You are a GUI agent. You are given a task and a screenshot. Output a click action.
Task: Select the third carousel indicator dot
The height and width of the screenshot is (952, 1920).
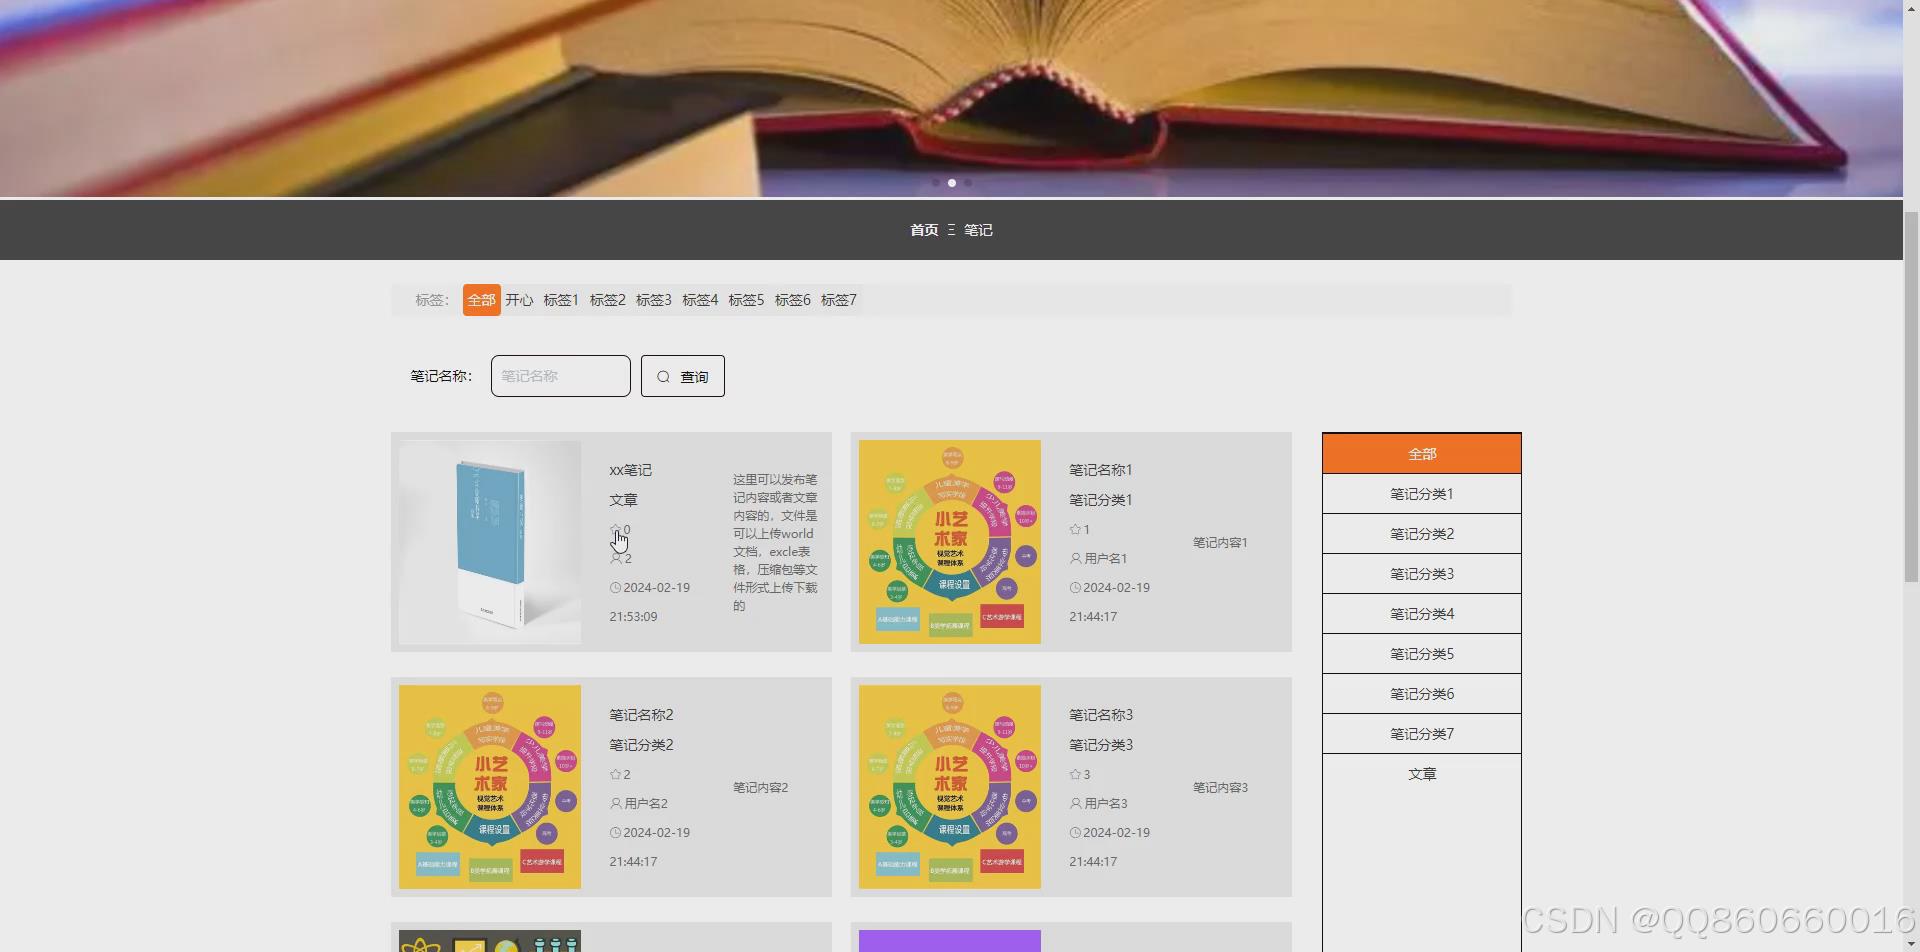(x=968, y=183)
